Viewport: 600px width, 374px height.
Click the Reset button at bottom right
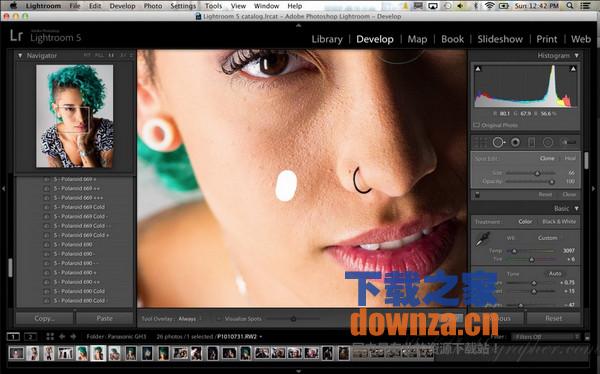(553, 318)
